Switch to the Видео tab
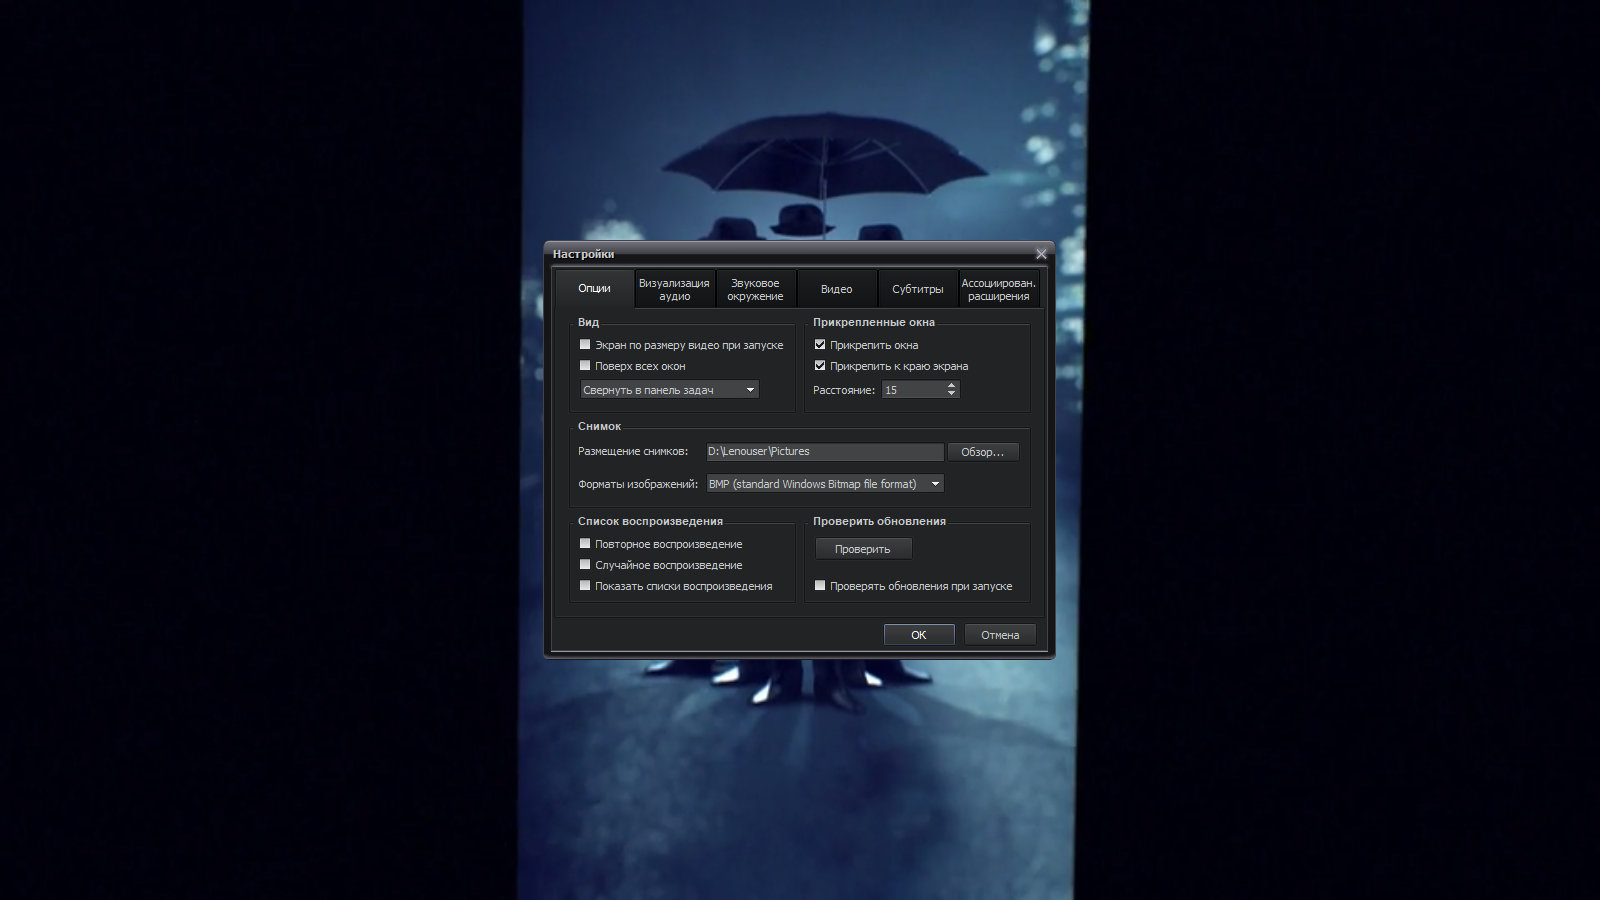The height and width of the screenshot is (900, 1600). pos(836,289)
